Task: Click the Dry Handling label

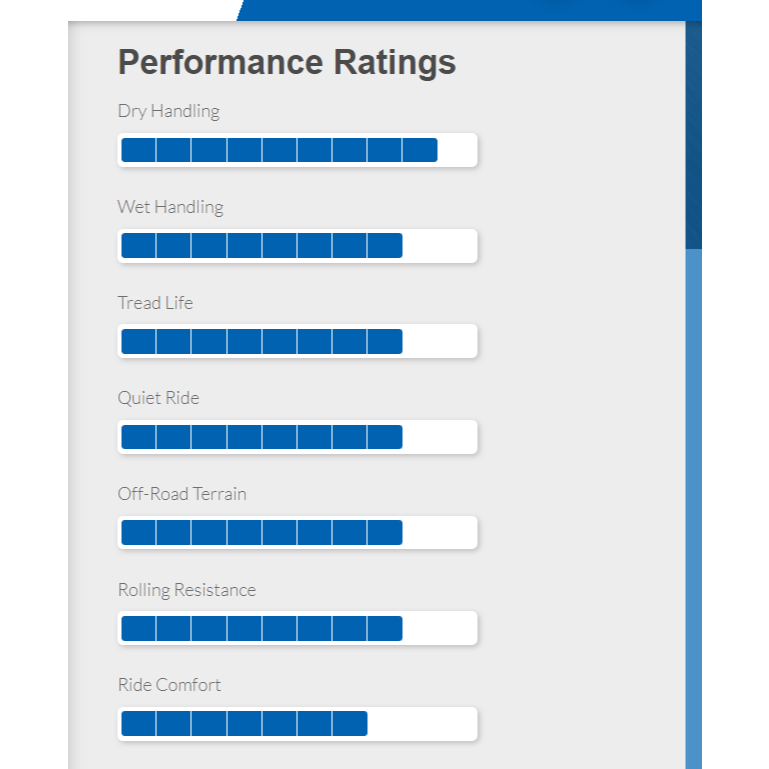Action: [168, 111]
